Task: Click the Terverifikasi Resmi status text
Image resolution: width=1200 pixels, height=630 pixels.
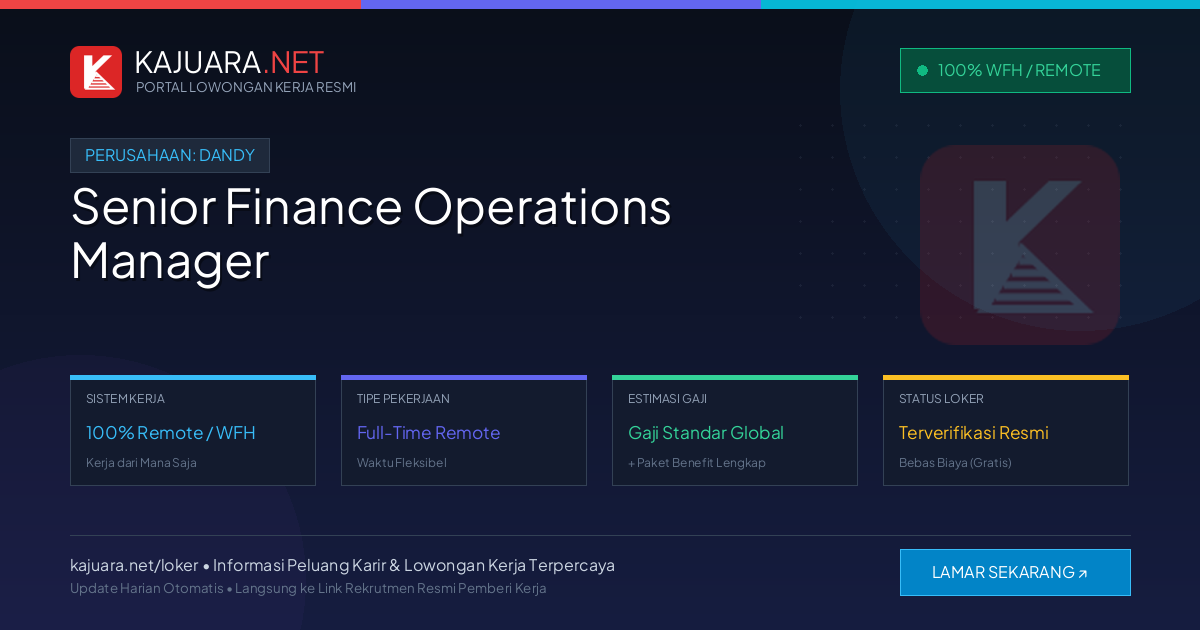Action: [974, 433]
